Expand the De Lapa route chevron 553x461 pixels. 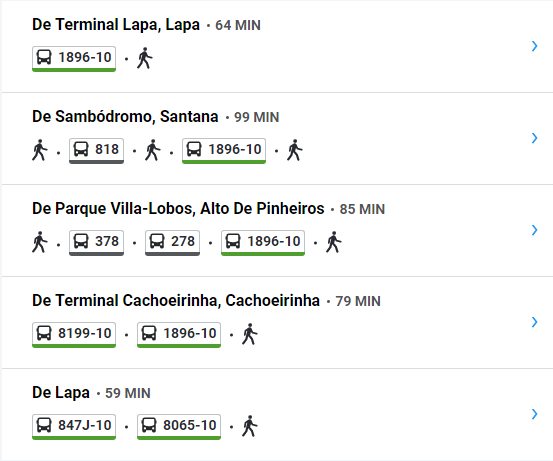[x=535, y=414]
